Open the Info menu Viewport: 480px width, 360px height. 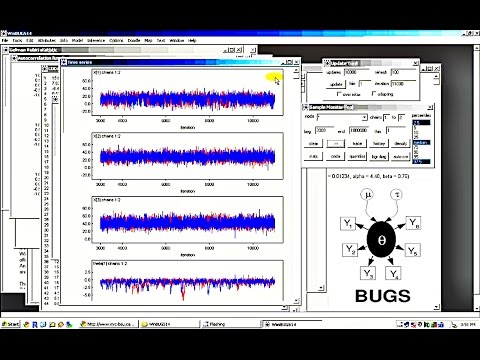pos(64,40)
